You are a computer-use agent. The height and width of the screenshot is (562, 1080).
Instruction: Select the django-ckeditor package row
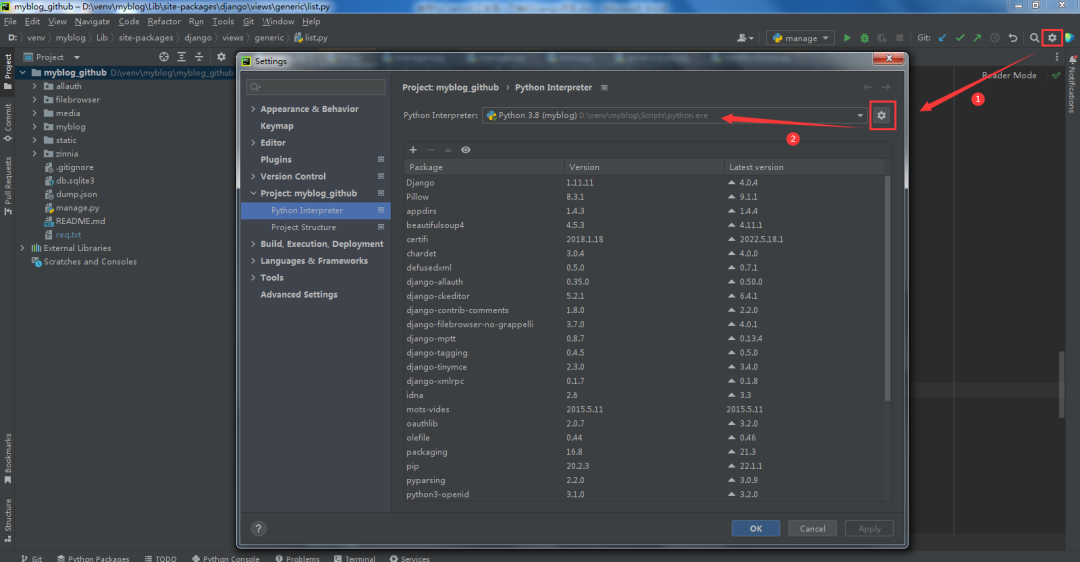[645, 296]
